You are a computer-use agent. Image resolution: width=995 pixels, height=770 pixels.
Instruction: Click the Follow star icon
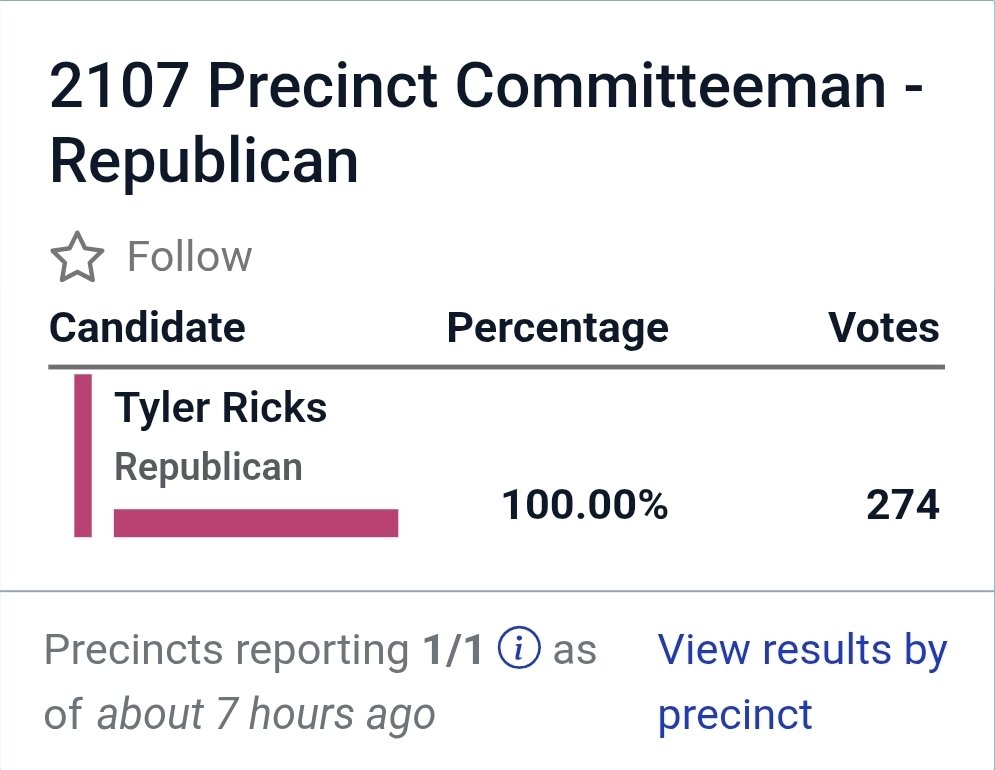tap(77, 257)
